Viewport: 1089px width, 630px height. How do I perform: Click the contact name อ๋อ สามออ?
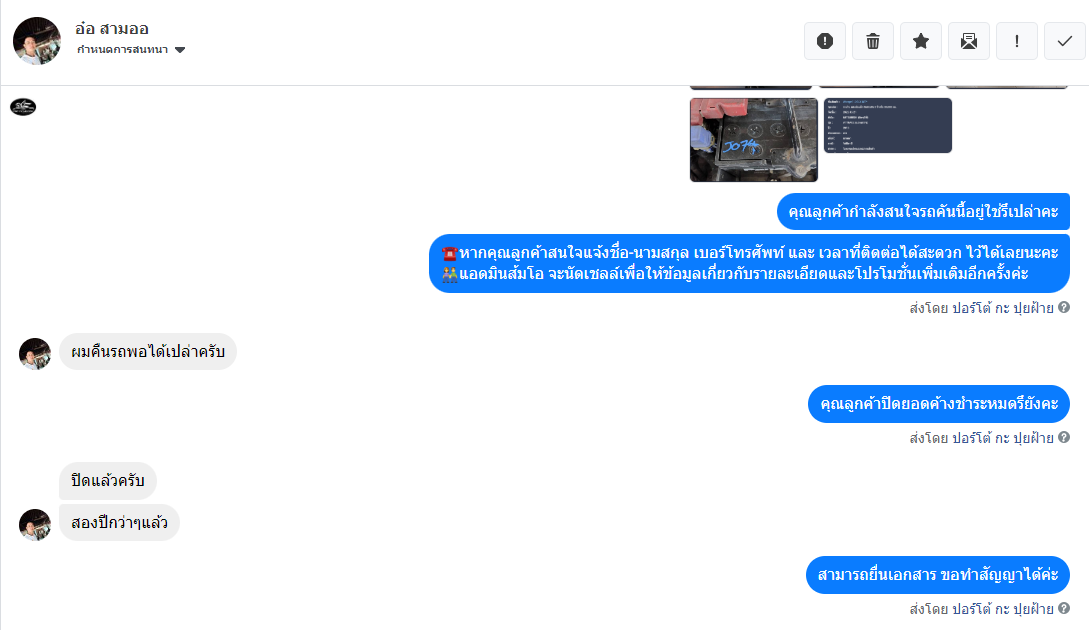tap(112, 28)
